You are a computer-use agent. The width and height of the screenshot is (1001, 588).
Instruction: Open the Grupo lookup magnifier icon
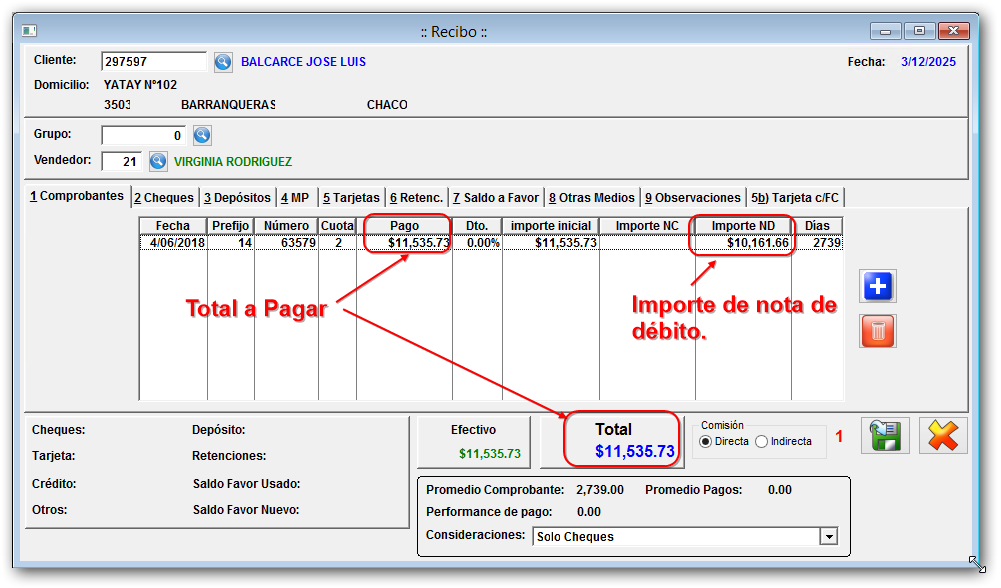tap(202, 135)
